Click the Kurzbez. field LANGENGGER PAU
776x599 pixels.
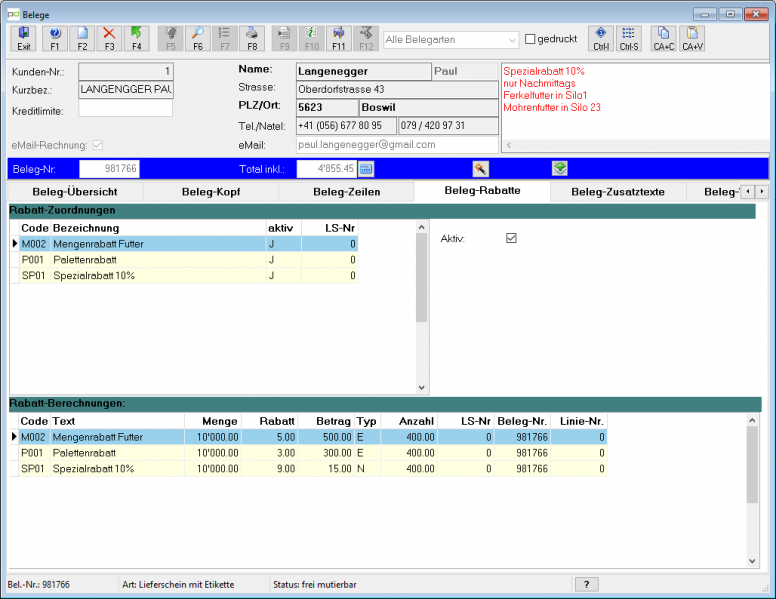click(x=126, y=90)
